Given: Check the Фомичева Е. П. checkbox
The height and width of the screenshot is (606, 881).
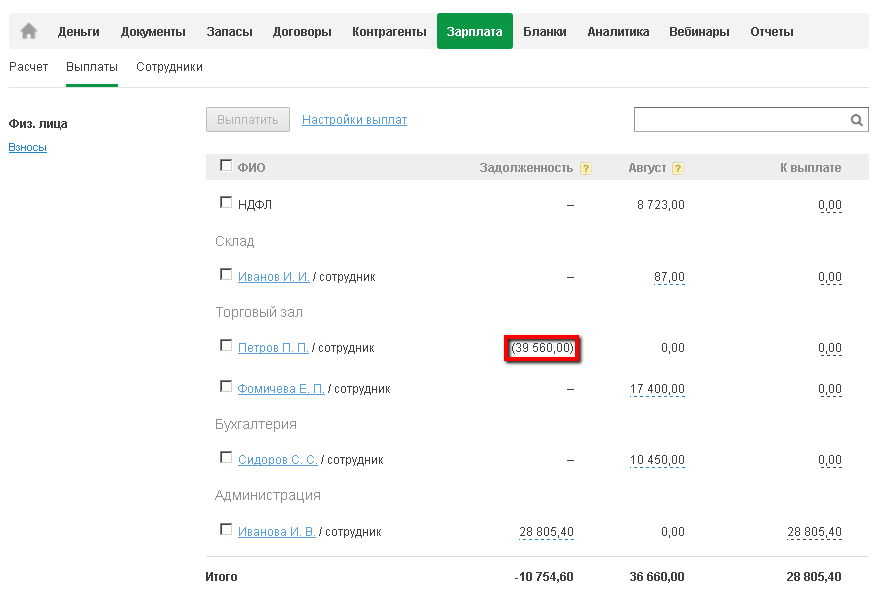Looking at the screenshot, I should tap(226, 386).
